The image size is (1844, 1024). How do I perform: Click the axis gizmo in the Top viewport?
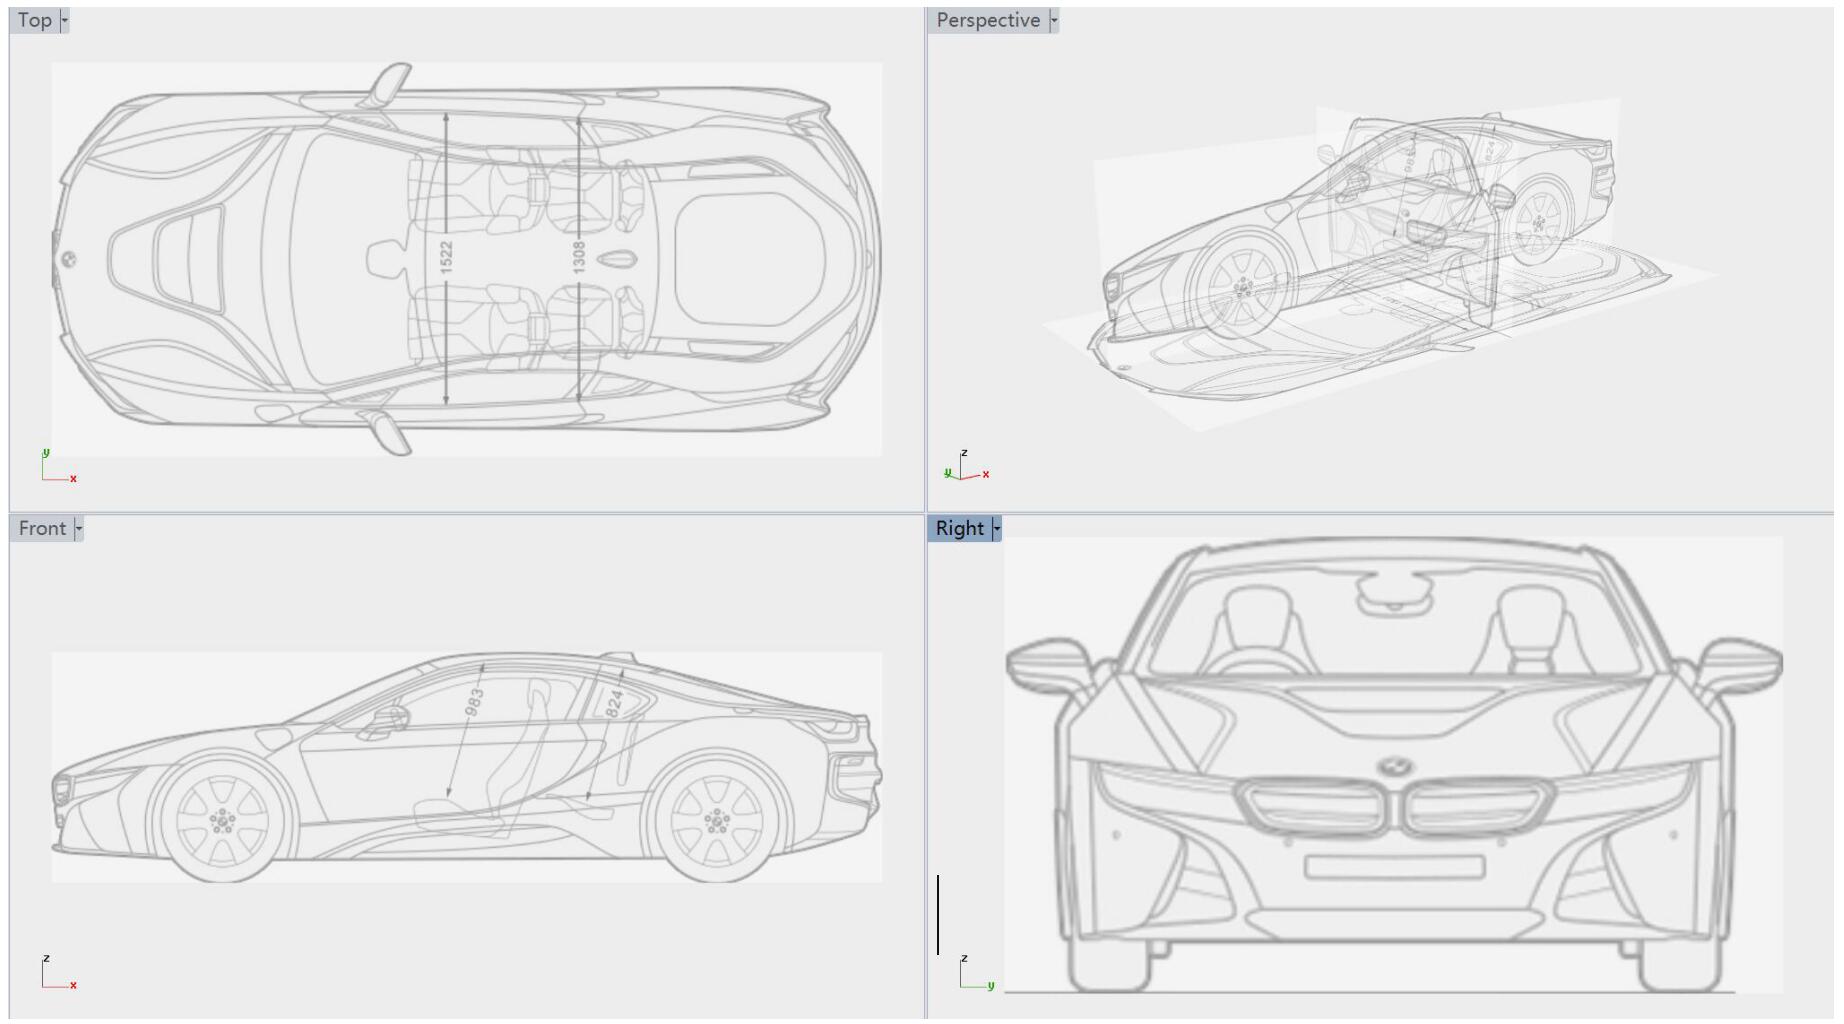tap(50, 467)
